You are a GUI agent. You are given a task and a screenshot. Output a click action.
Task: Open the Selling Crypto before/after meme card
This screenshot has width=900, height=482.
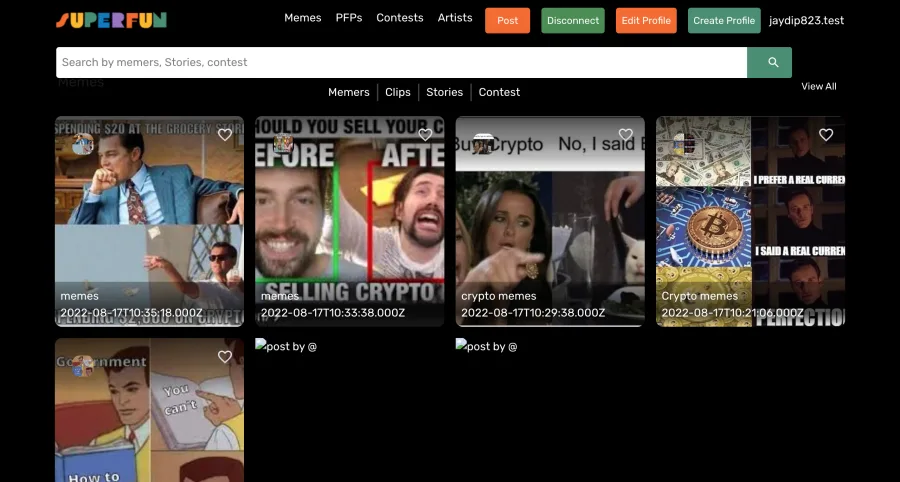[350, 221]
